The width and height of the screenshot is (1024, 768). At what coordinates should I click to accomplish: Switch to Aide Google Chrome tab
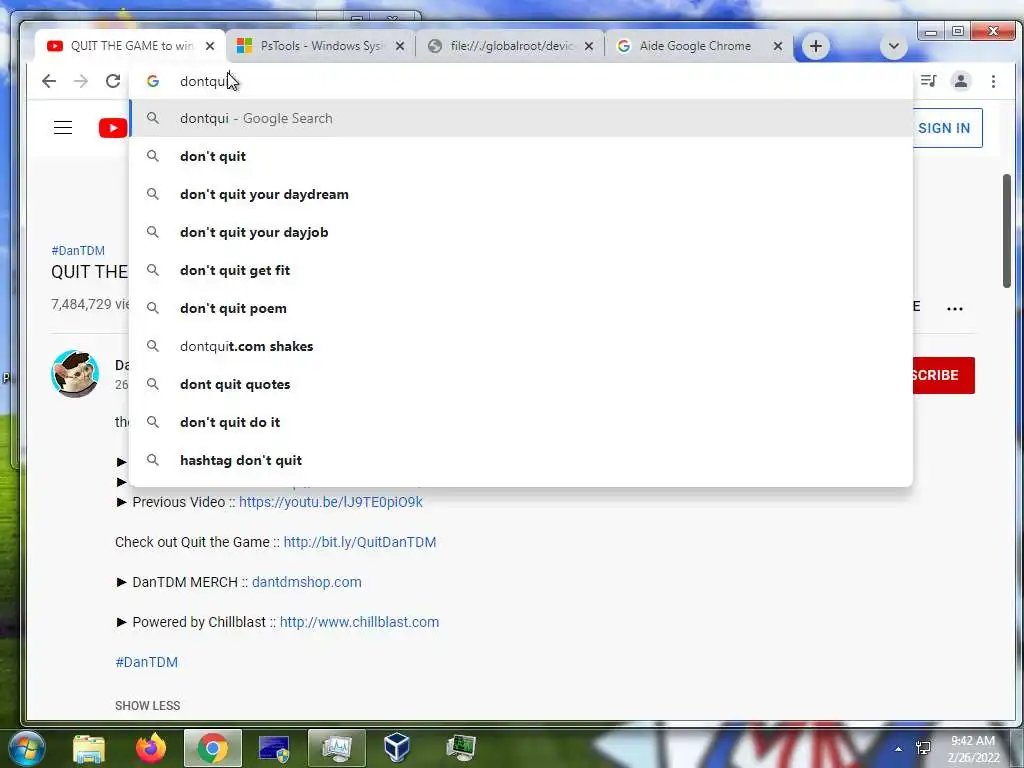(x=699, y=46)
